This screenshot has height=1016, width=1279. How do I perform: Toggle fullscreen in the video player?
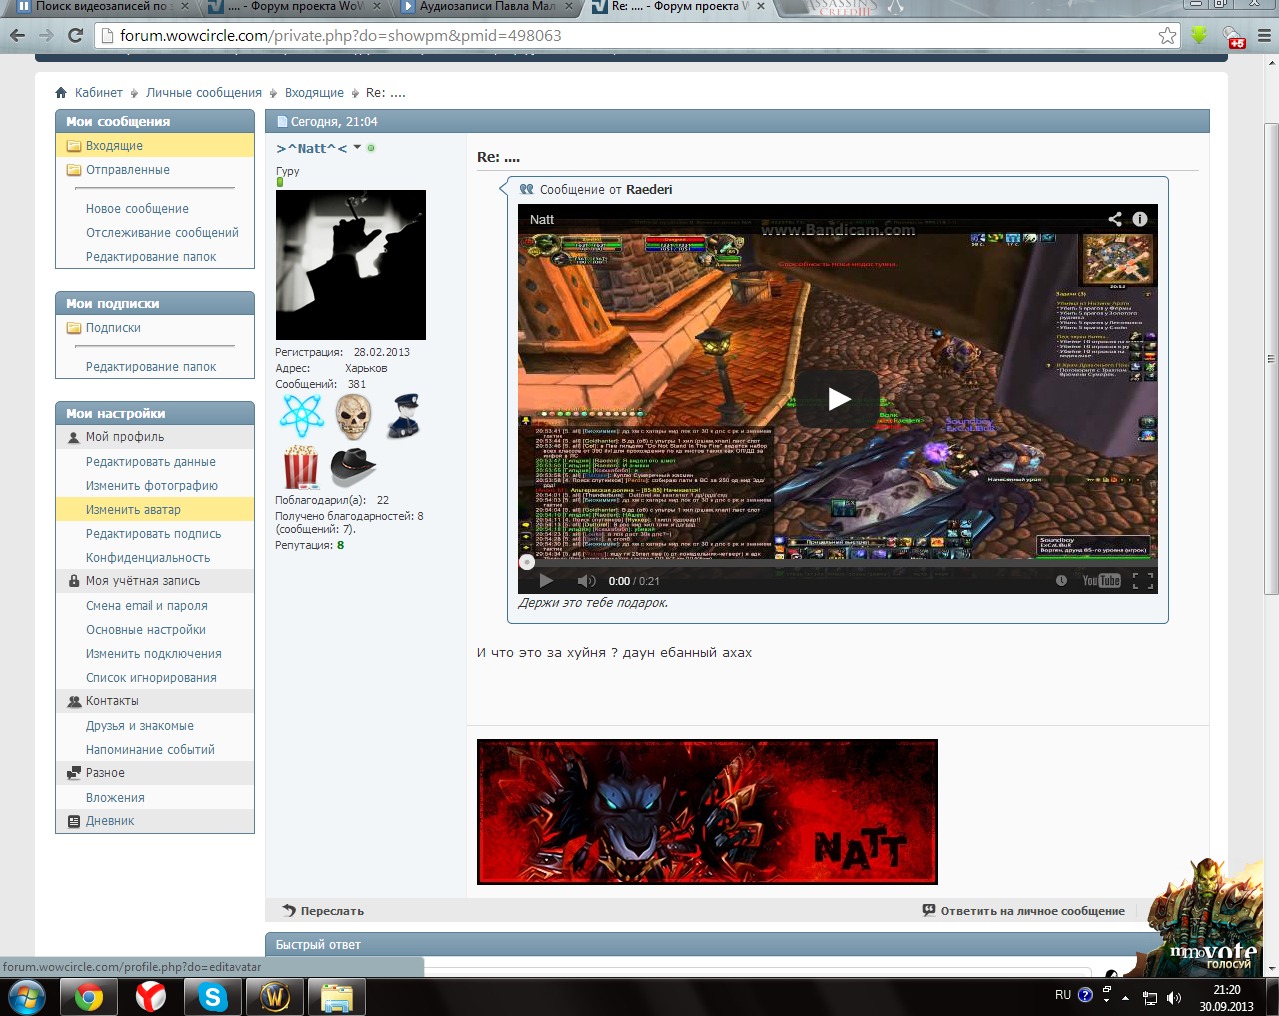click(1143, 580)
